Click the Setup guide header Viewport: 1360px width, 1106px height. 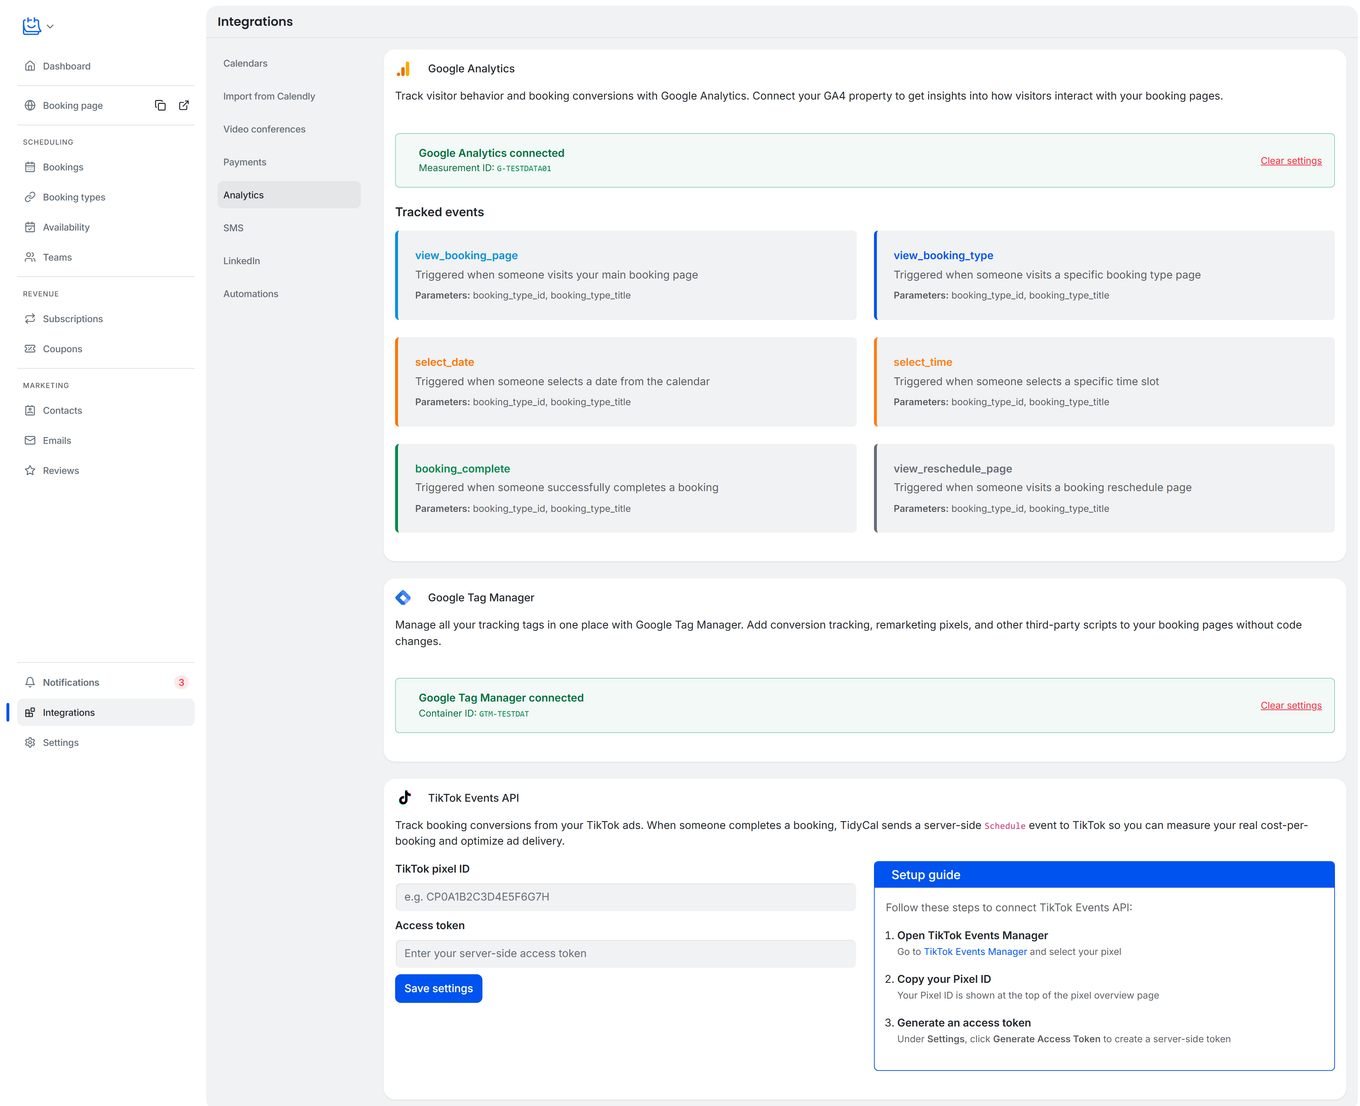(1104, 875)
